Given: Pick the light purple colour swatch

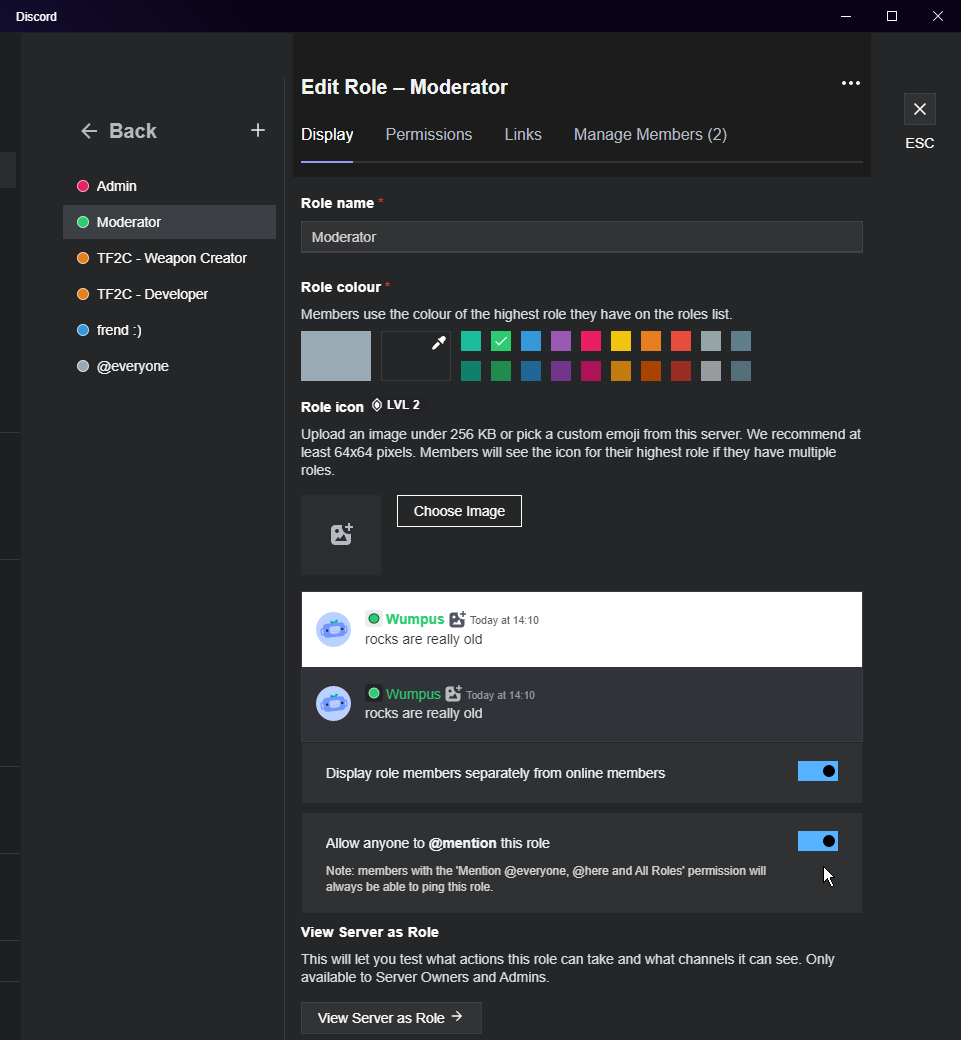Looking at the screenshot, I should coord(561,342).
